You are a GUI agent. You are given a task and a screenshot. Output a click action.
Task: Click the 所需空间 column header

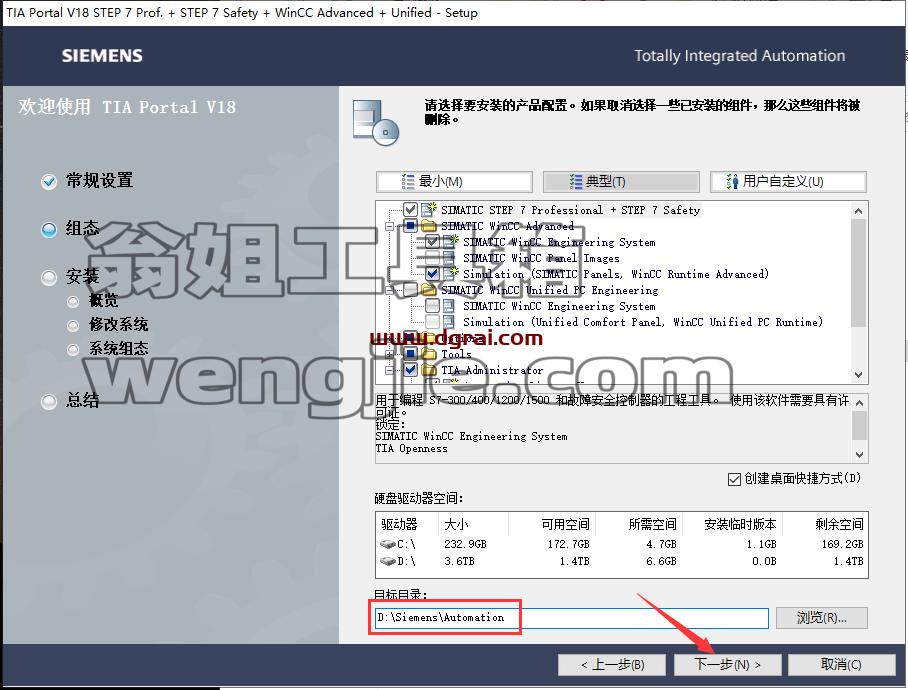click(x=653, y=524)
